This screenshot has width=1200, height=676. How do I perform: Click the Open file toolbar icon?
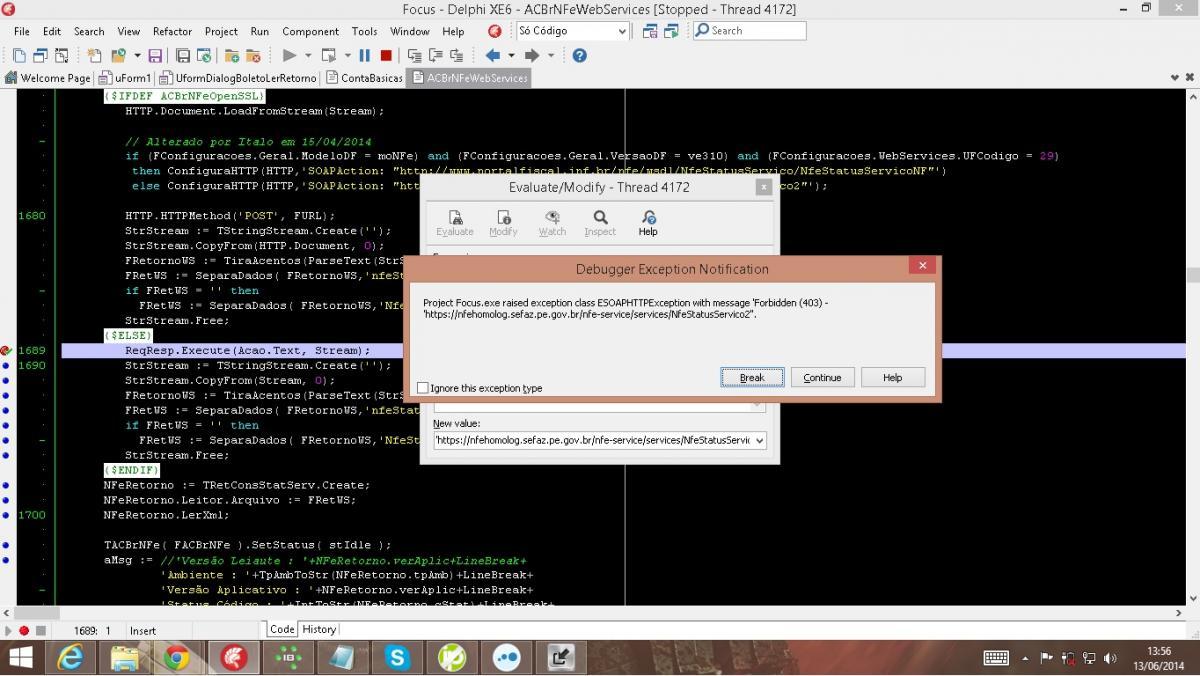click(x=118, y=56)
